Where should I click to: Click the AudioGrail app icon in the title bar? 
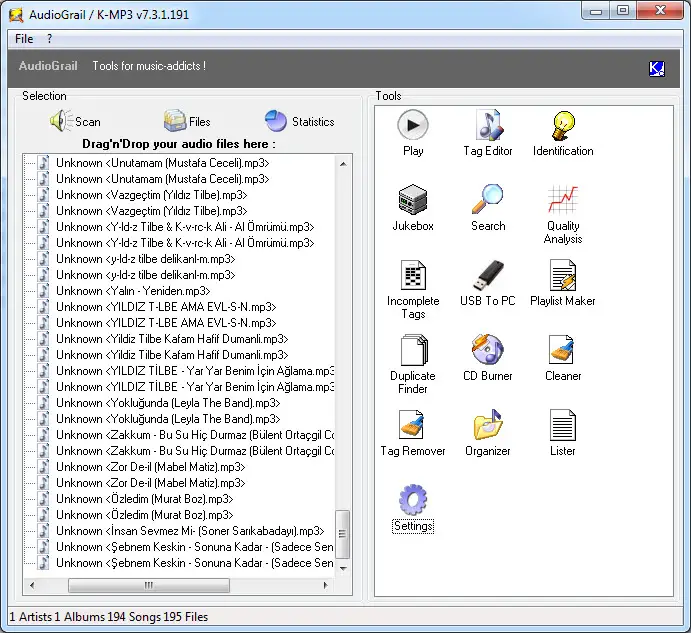[16, 15]
